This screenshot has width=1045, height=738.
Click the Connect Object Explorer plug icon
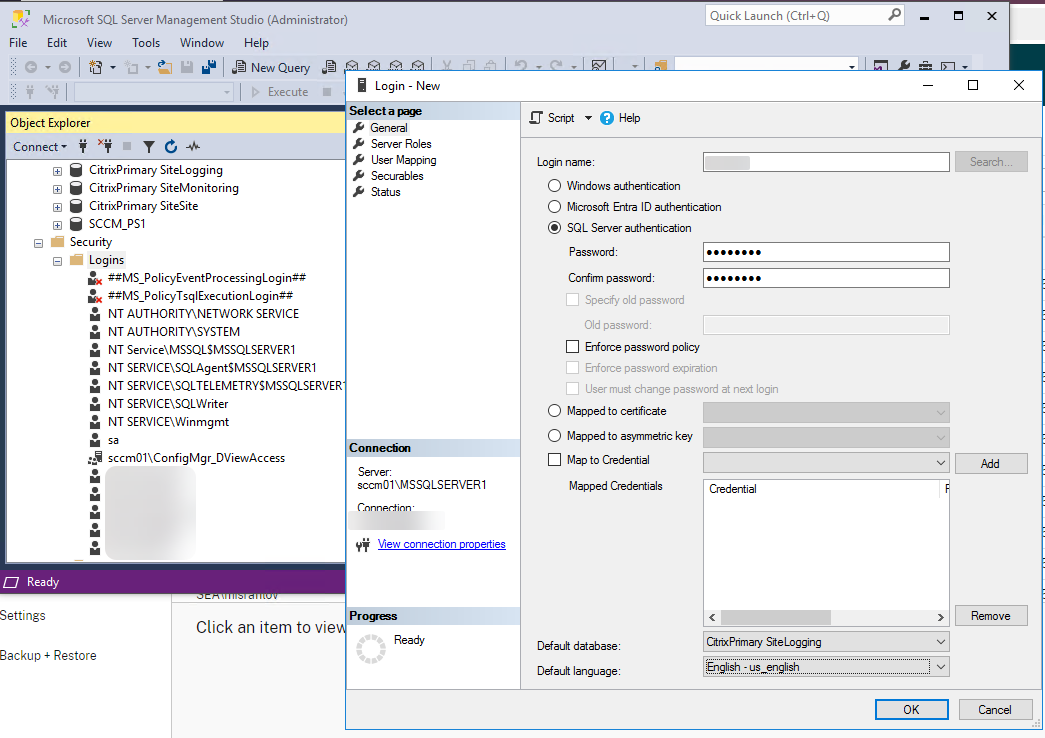click(x=83, y=146)
